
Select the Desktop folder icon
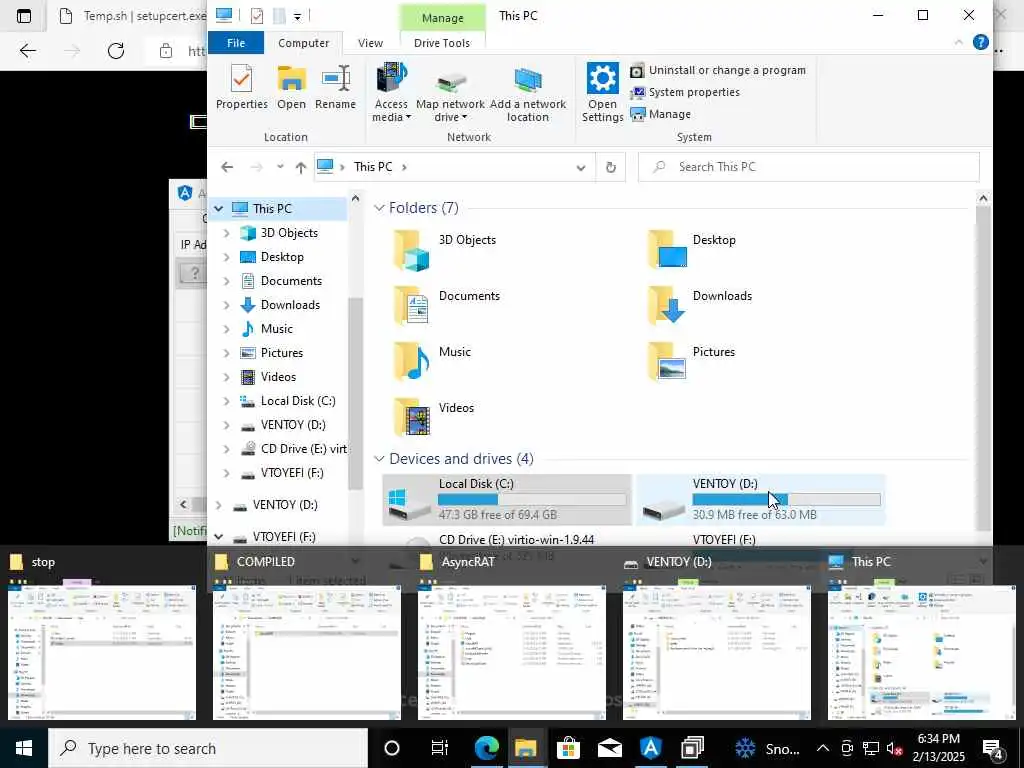click(x=665, y=249)
